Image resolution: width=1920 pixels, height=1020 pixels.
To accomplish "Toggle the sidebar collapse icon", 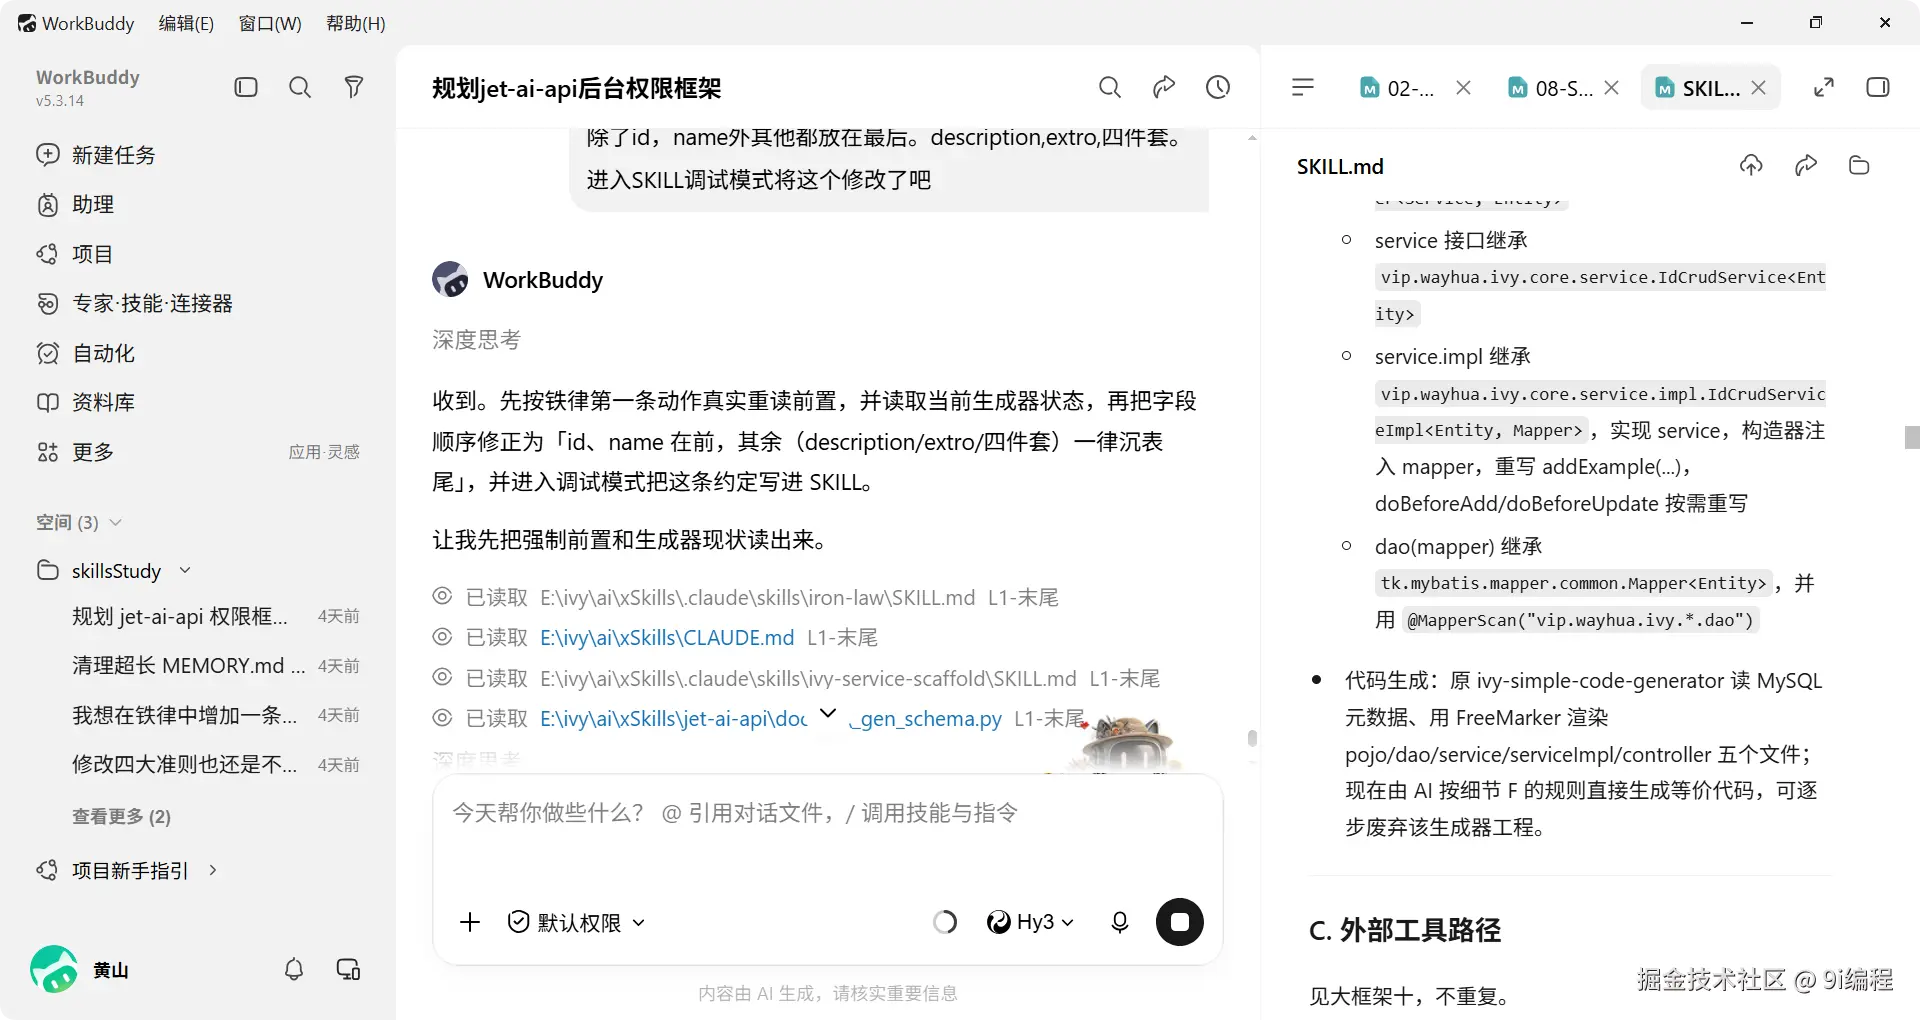I will pyautogui.click(x=246, y=87).
